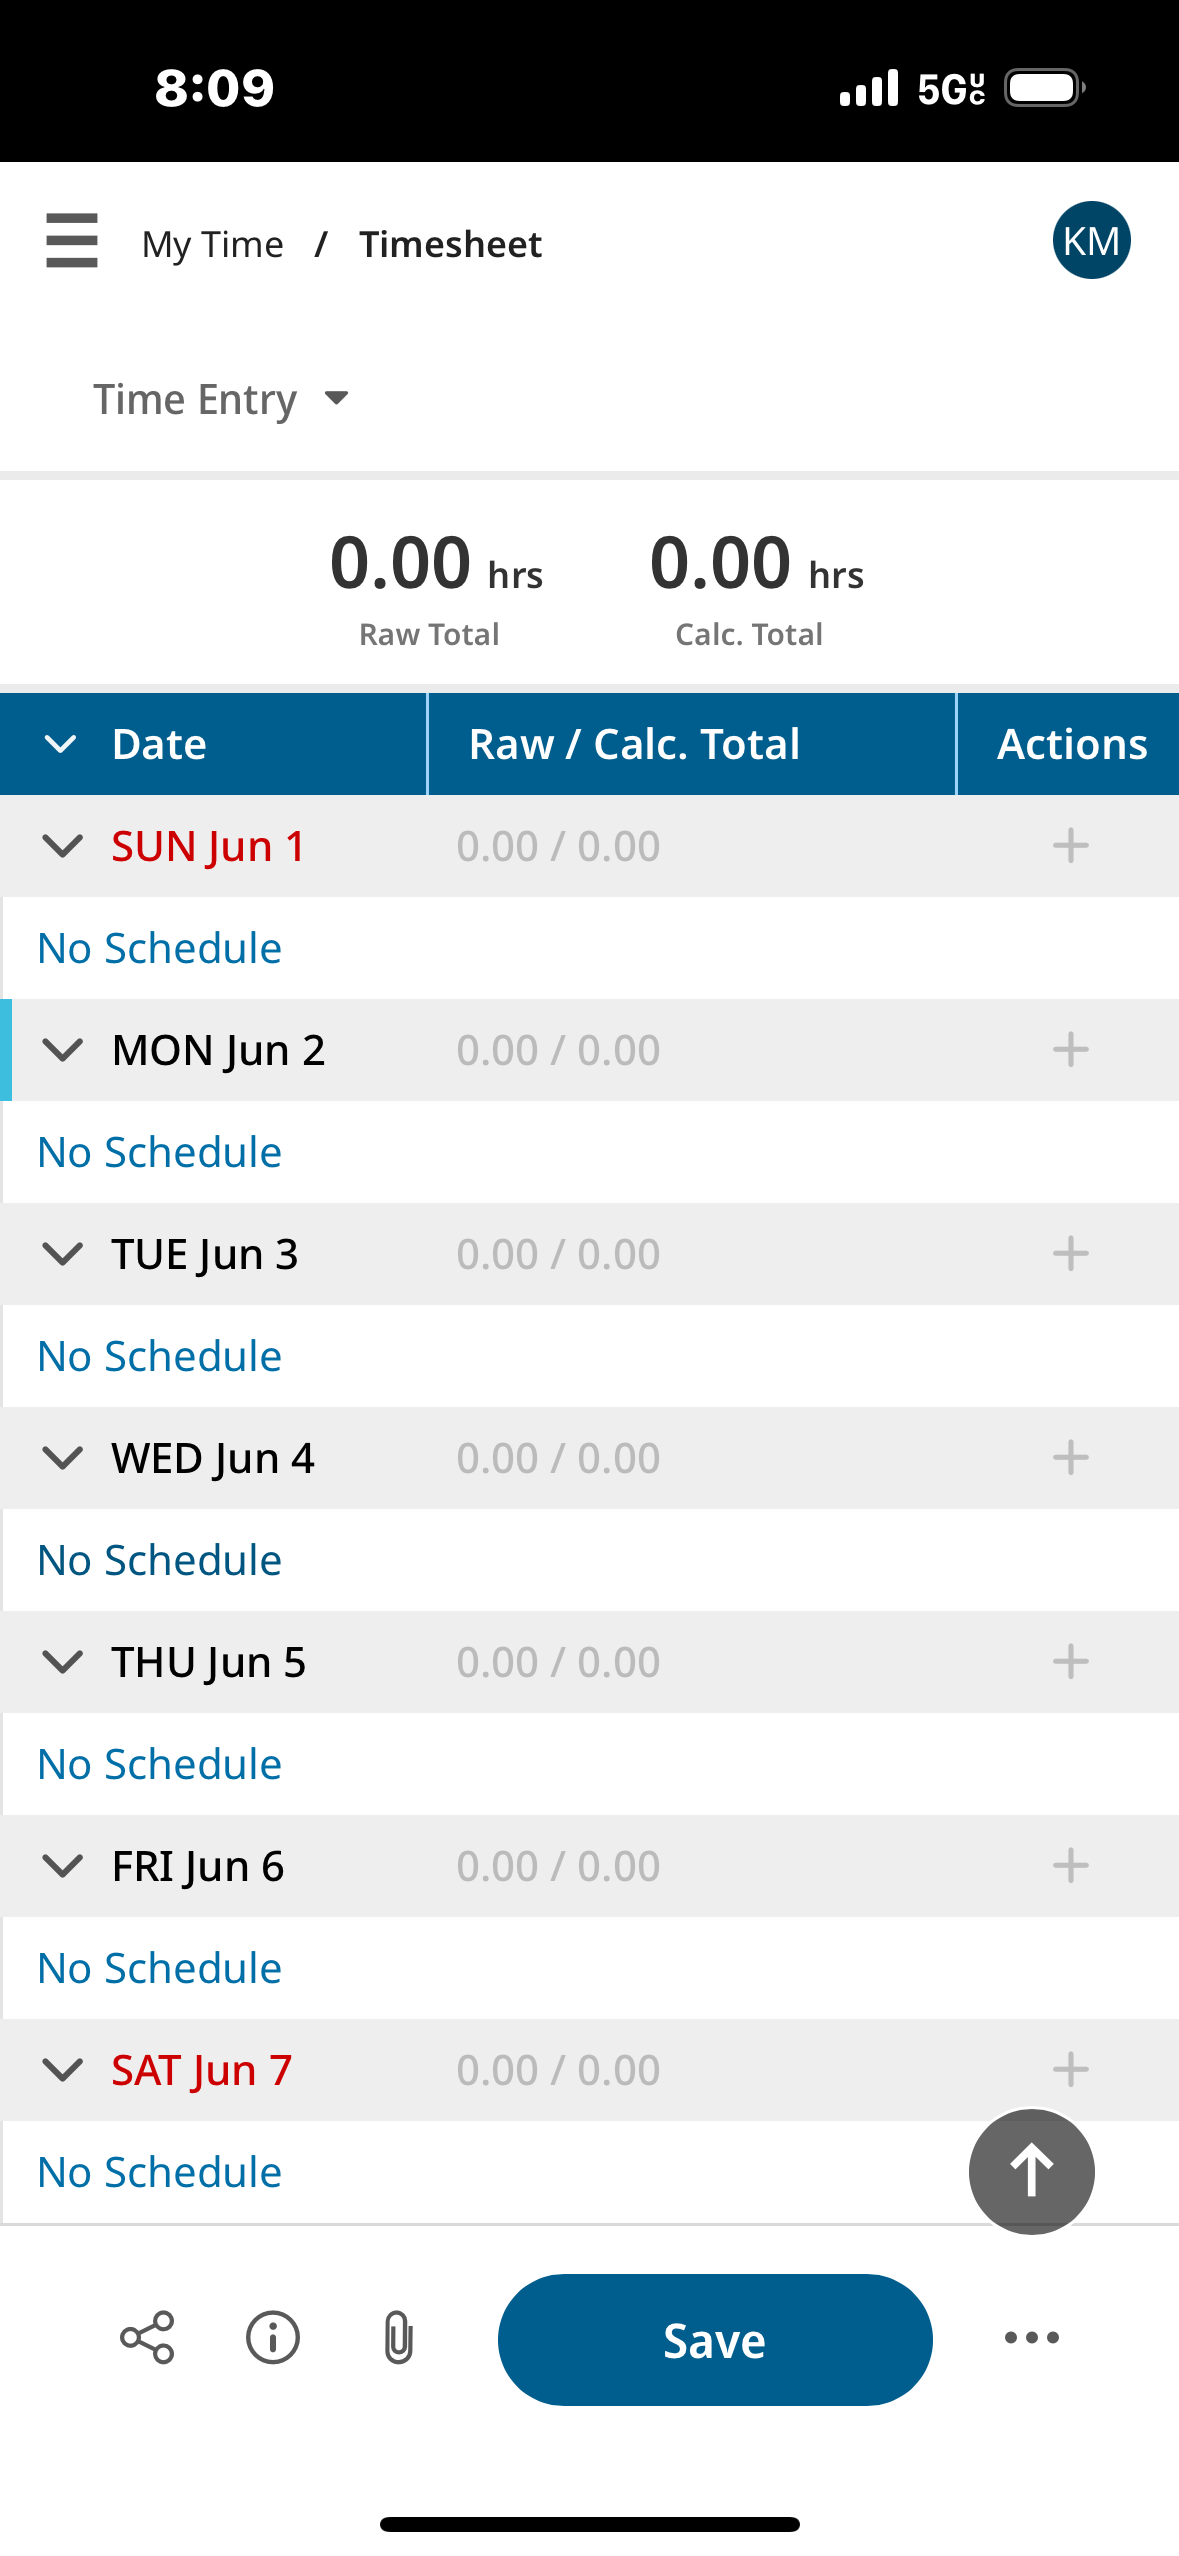
Task: Add time entry for WED Jun 4
Action: click(1070, 1458)
